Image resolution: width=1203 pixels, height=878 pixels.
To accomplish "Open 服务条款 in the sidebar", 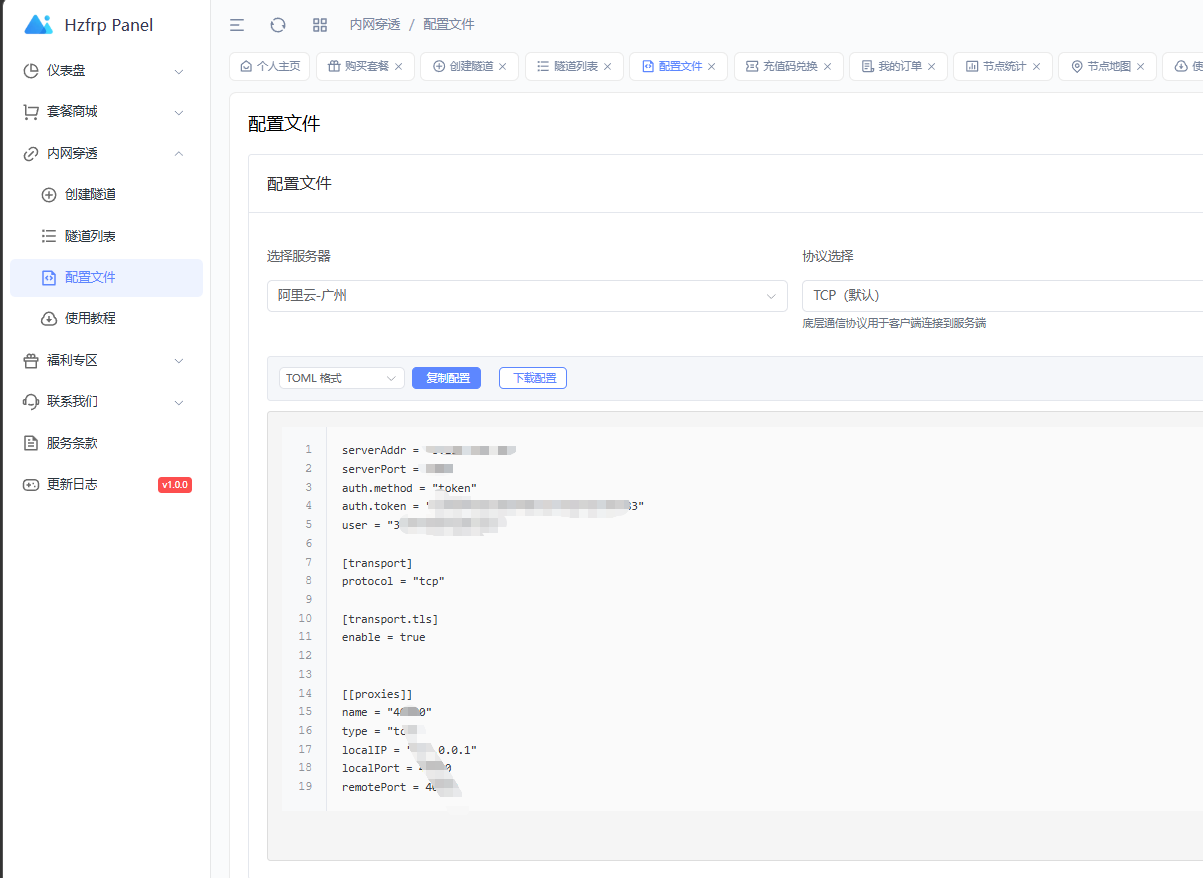I will click(x=106, y=443).
